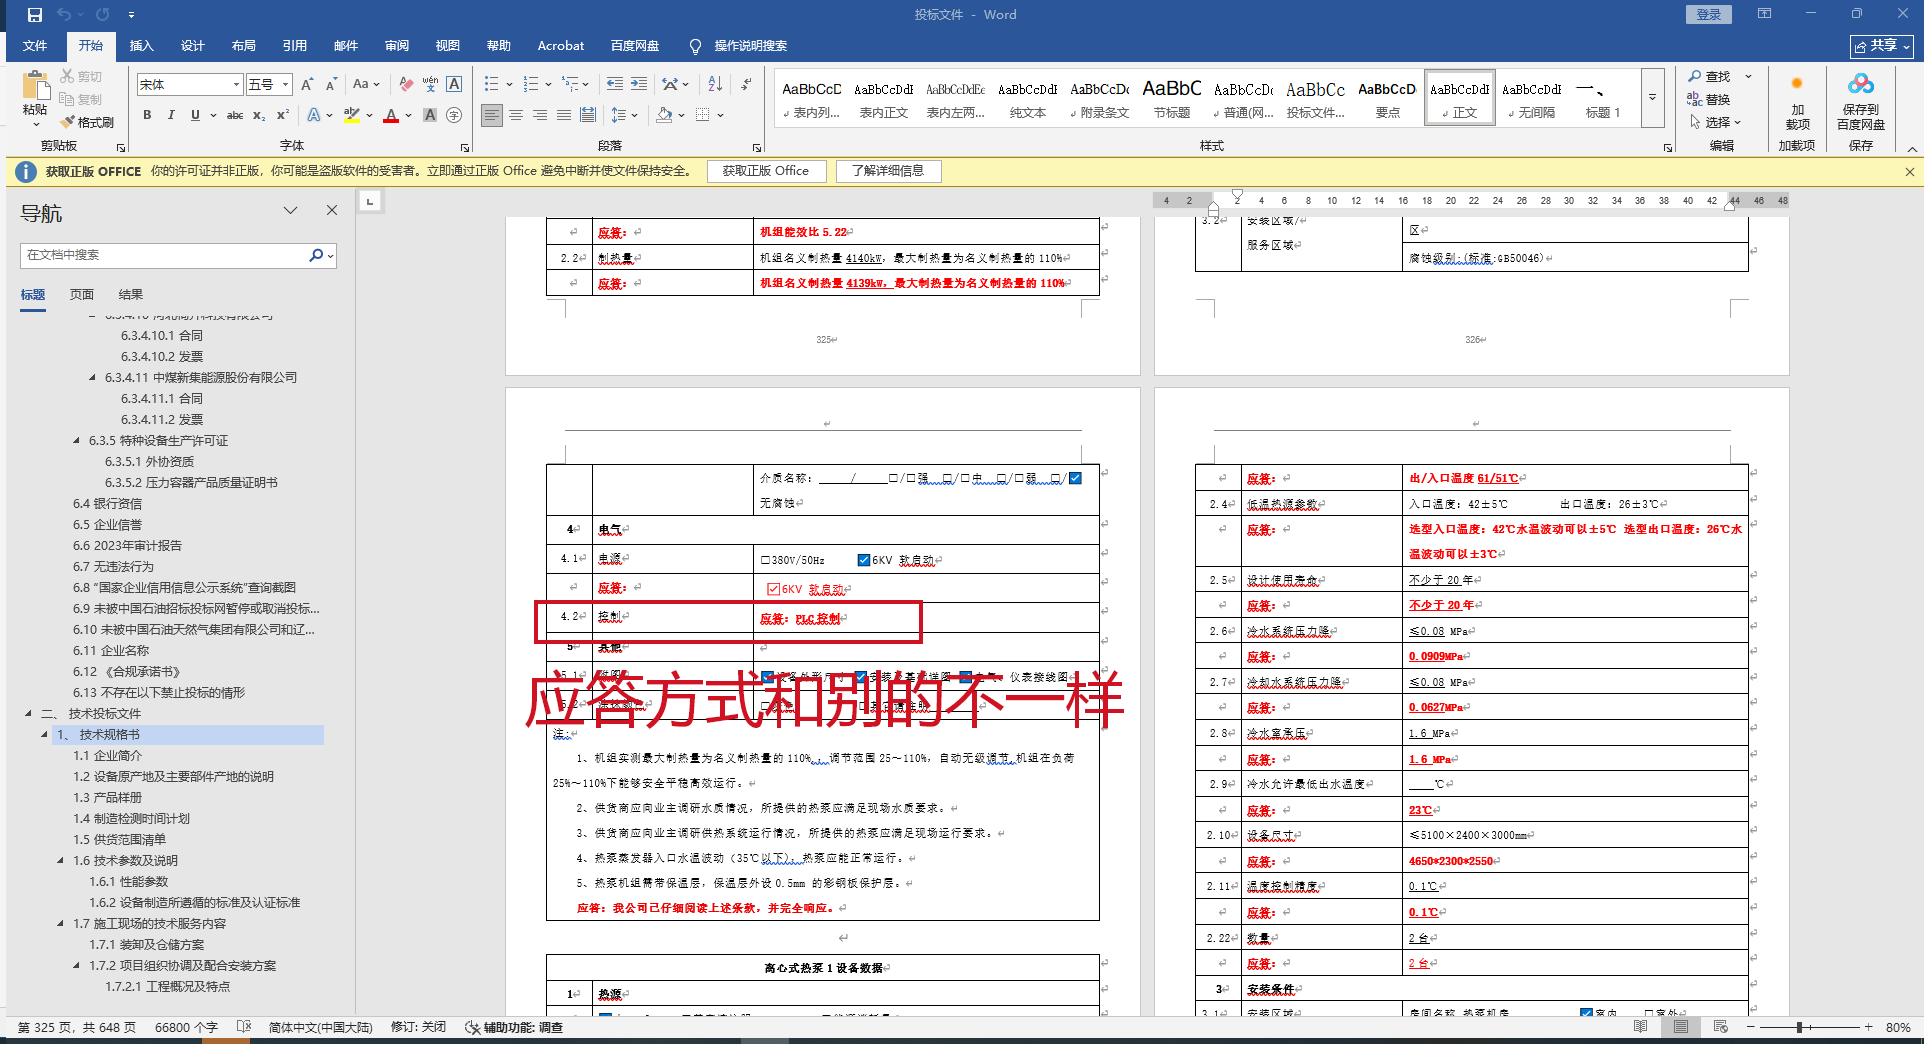Viewport: 1924px width, 1044px height.
Task: Apply the red font color
Action: [391, 115]
